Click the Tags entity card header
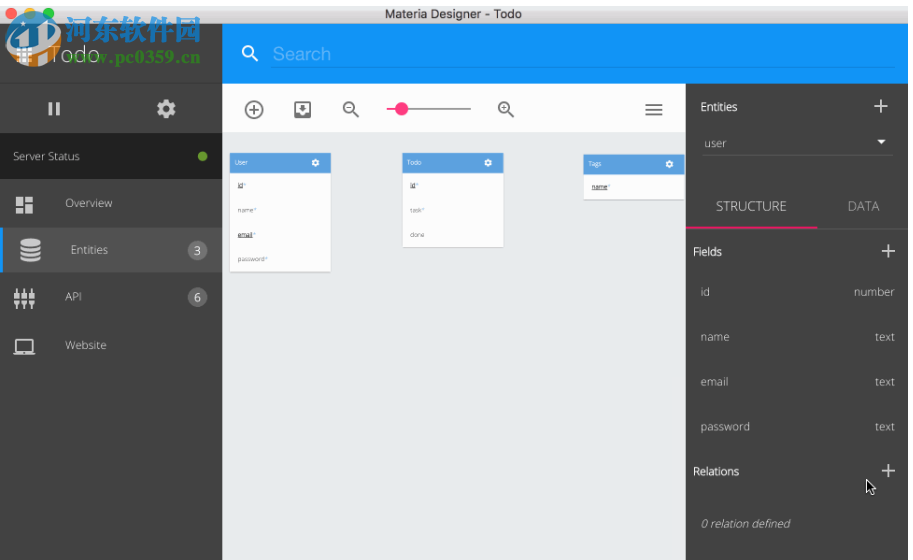 click(x=634, y=164)
